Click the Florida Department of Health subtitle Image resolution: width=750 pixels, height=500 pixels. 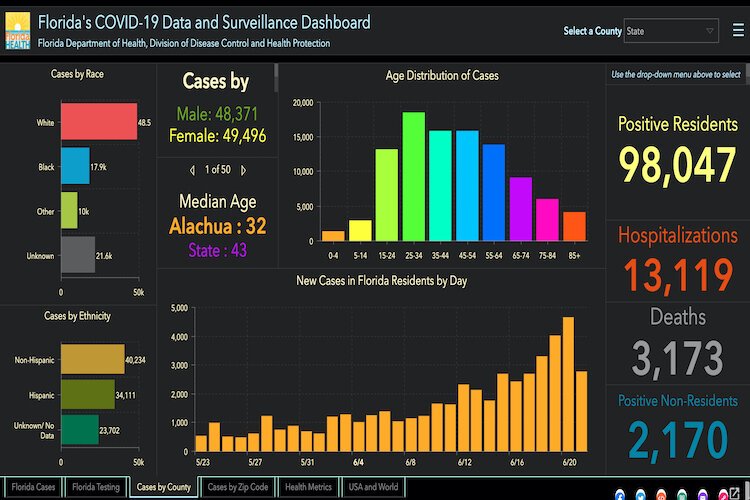pos(184,43)
